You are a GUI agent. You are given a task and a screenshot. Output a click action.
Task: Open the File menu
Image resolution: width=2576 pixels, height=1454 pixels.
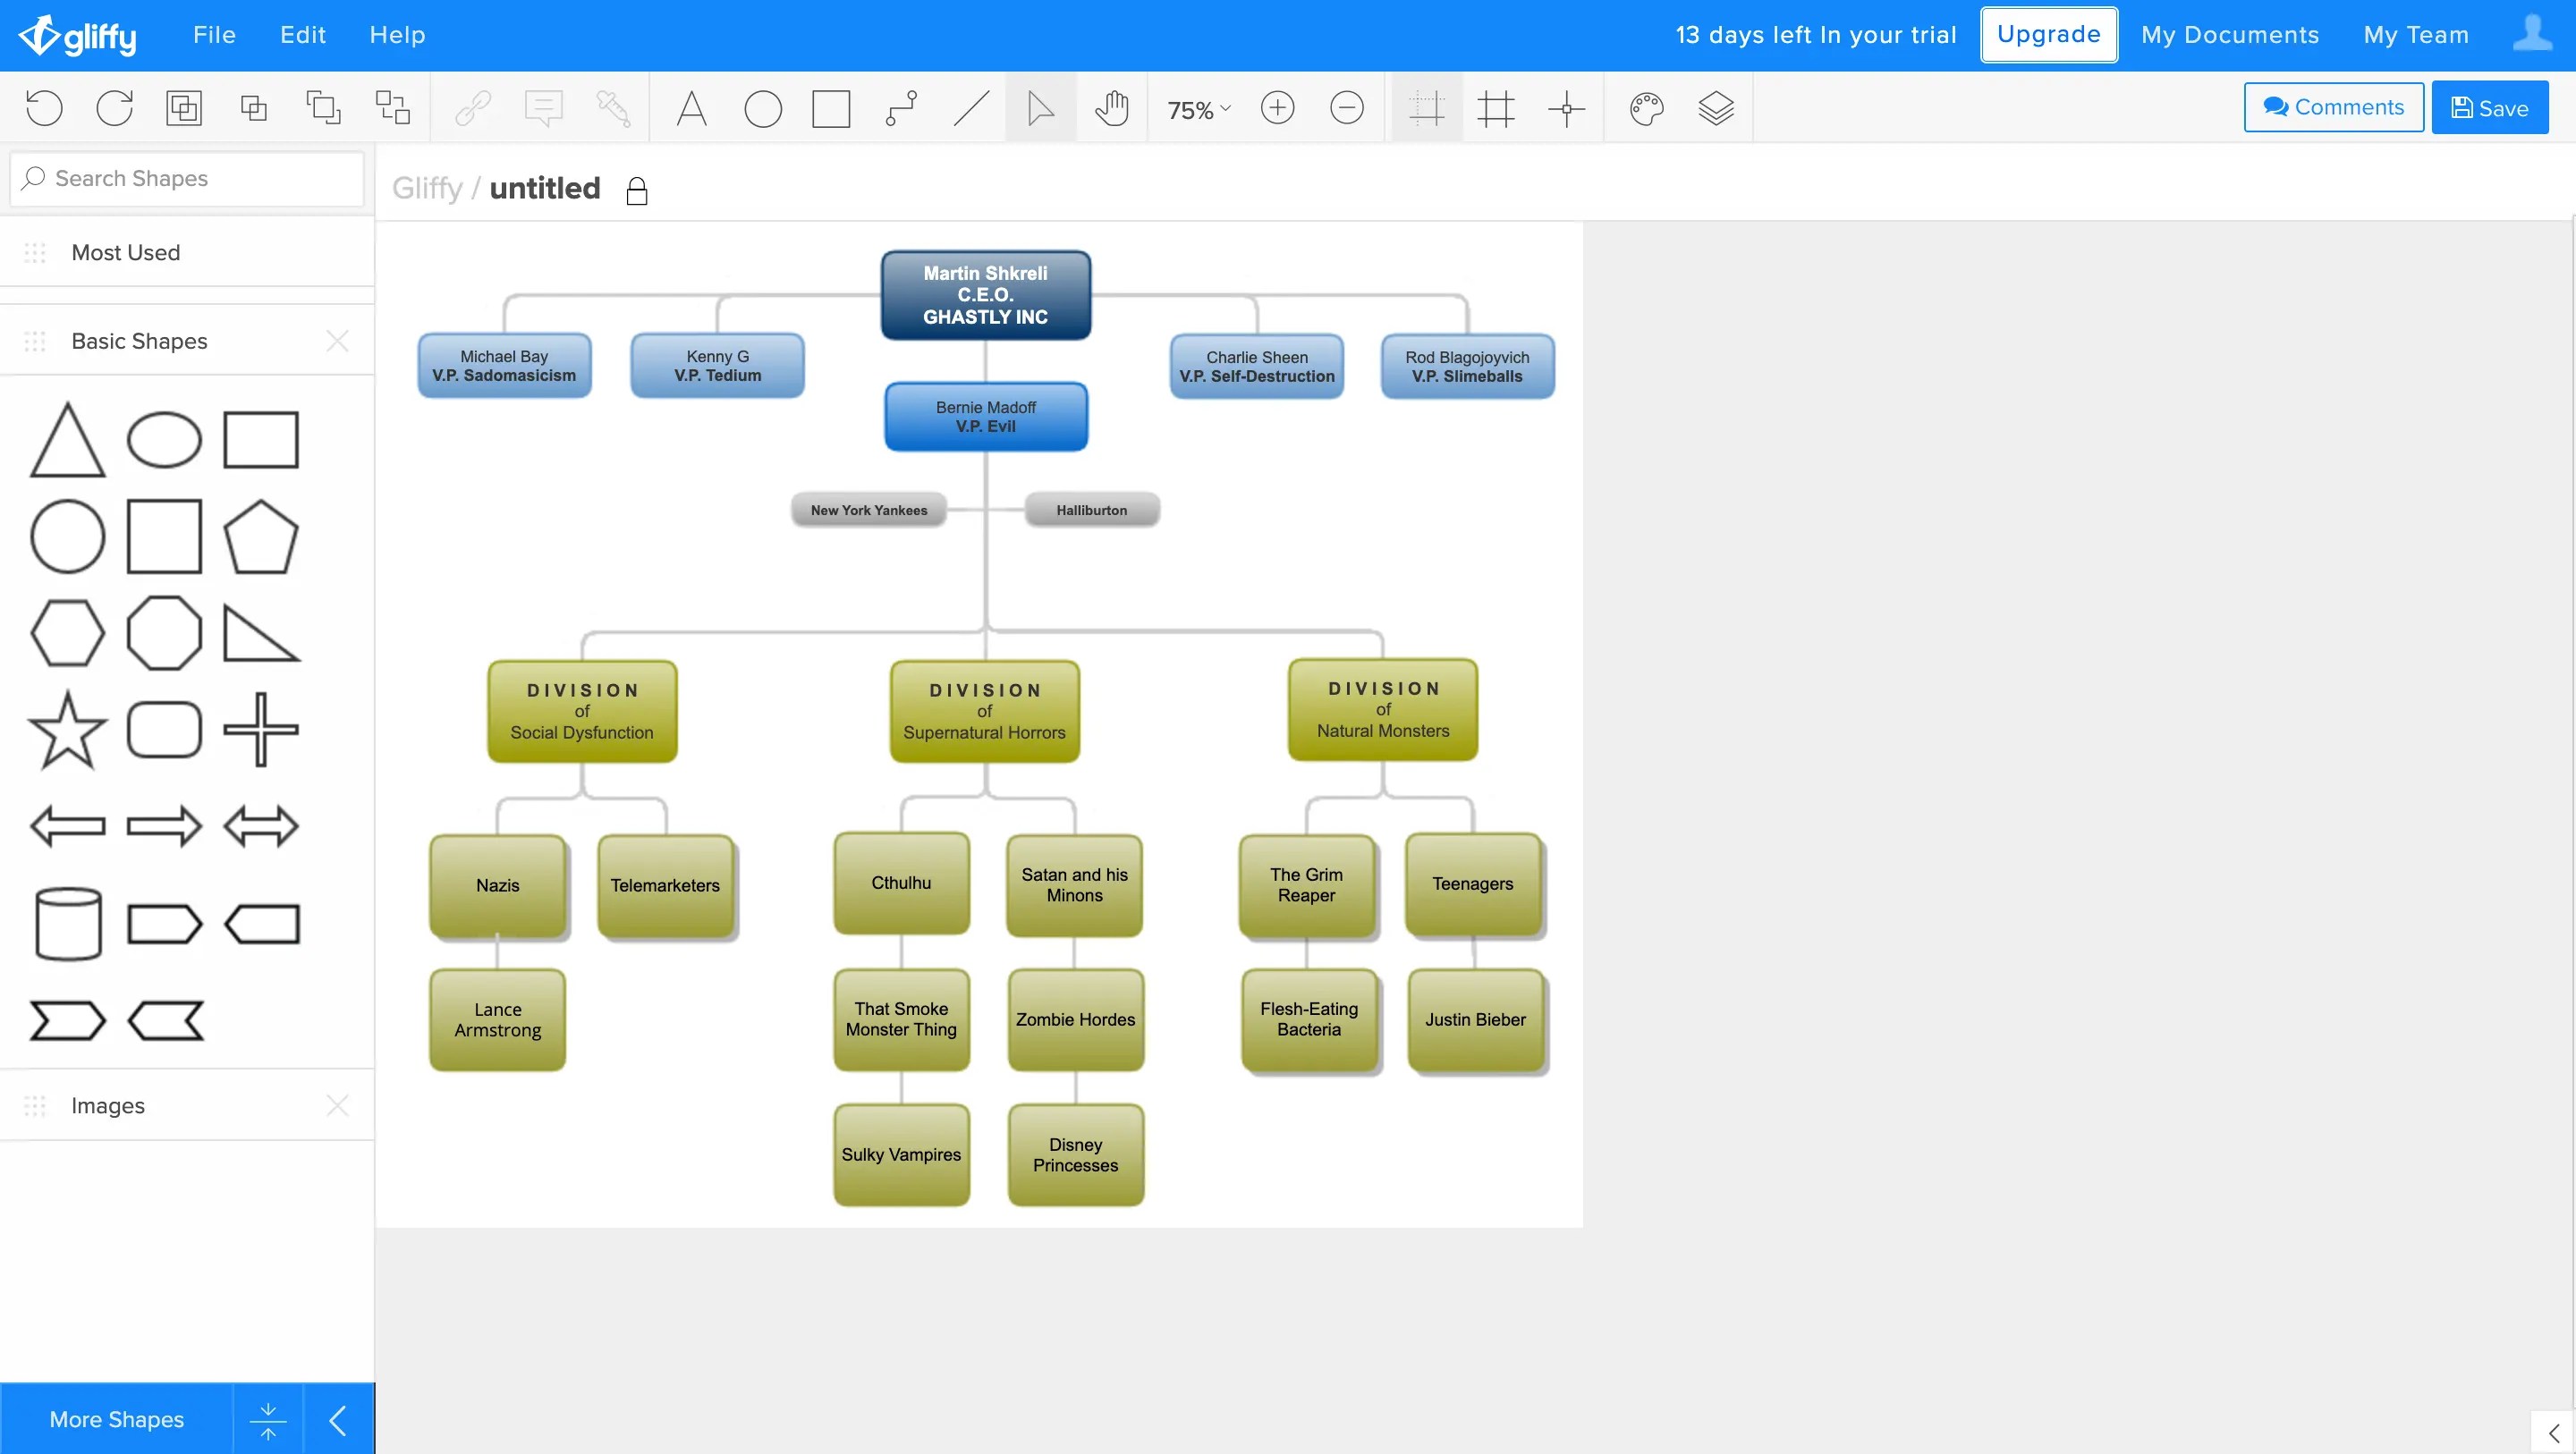(x=214, y=35)
